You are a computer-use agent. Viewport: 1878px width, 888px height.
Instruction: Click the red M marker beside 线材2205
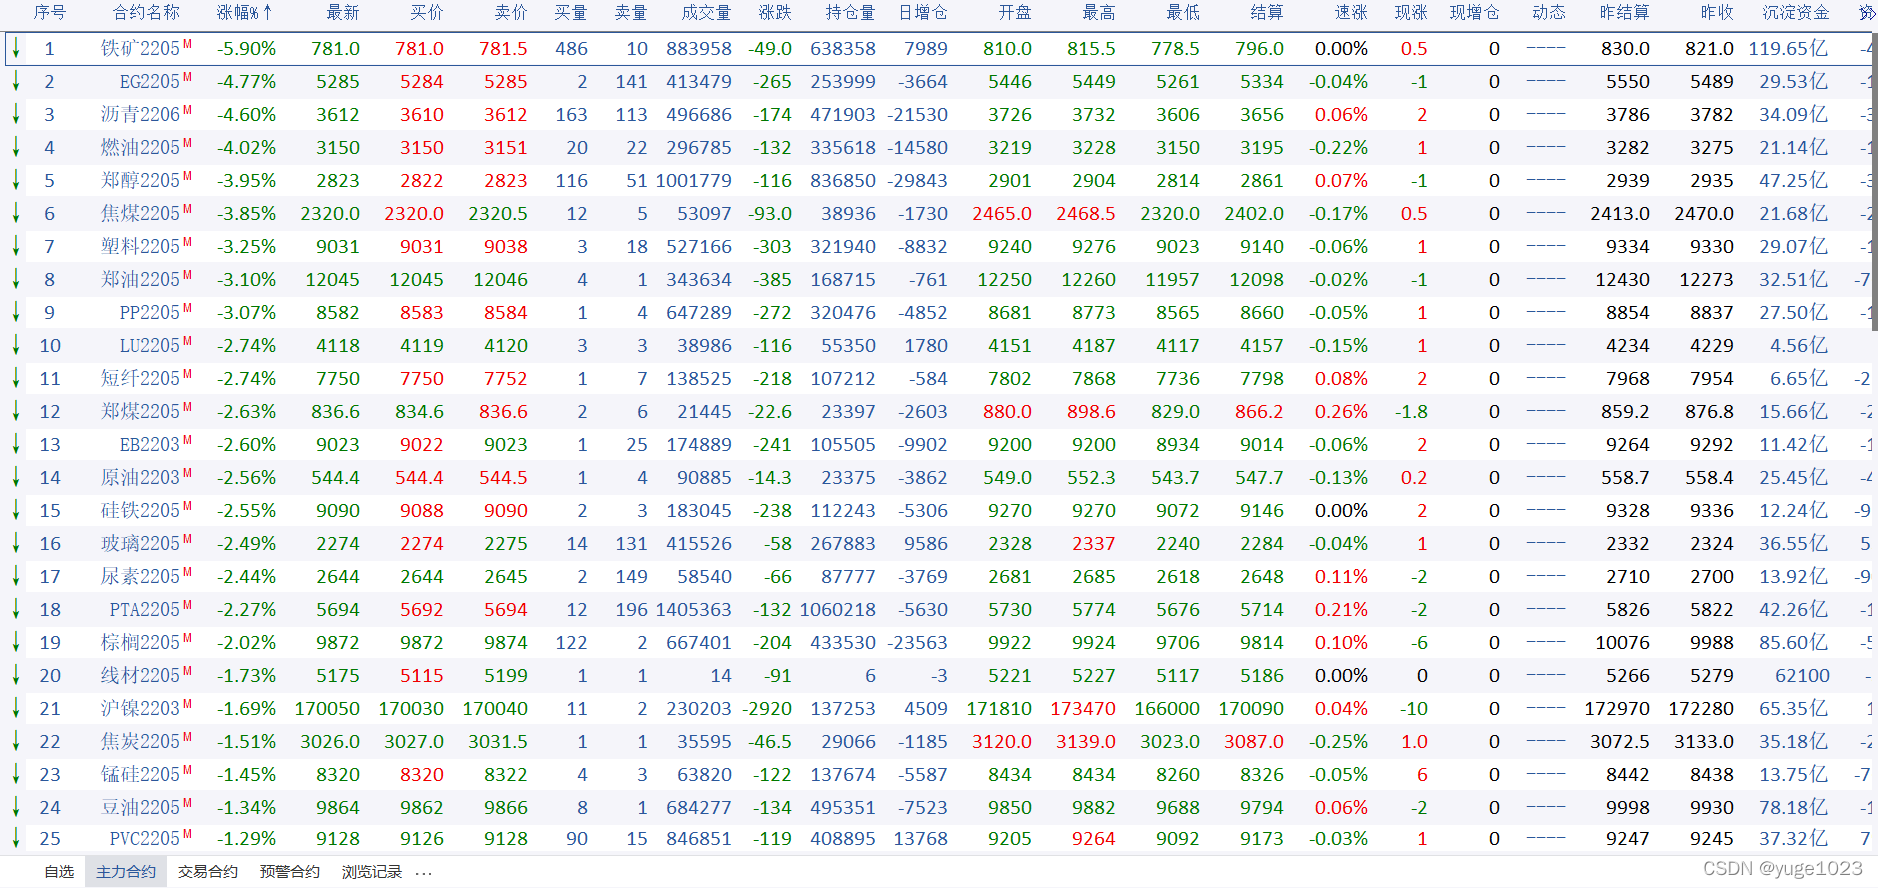click(x=188, y=670)
